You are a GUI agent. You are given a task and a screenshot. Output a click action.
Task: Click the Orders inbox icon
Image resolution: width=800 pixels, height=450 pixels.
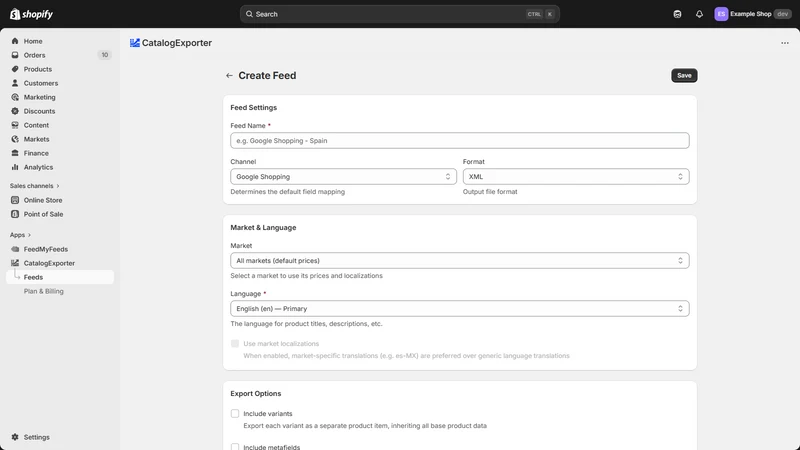tap(15, 55)
